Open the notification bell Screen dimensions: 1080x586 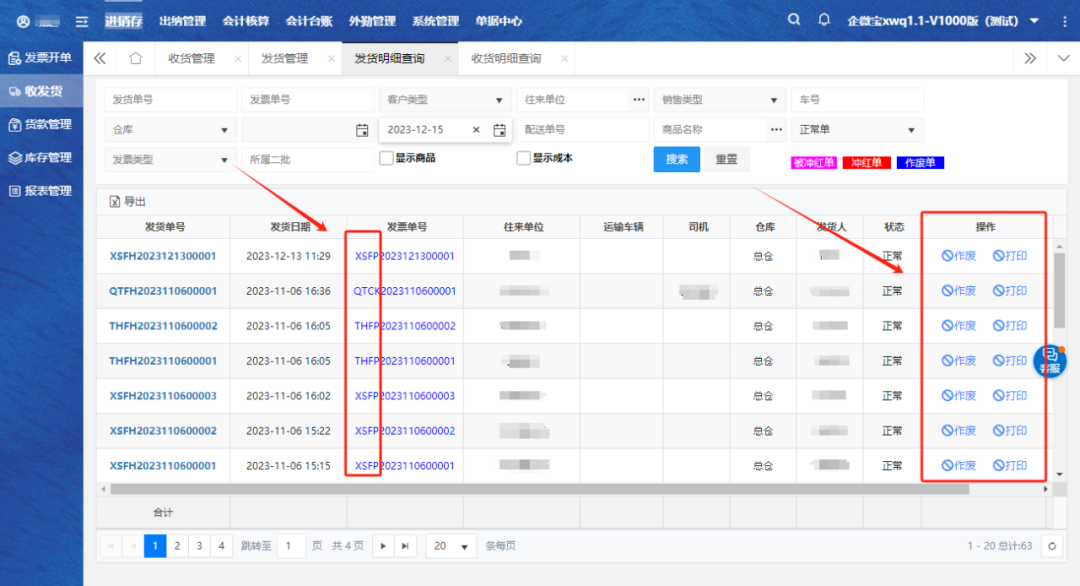click(x=824, y=20)
